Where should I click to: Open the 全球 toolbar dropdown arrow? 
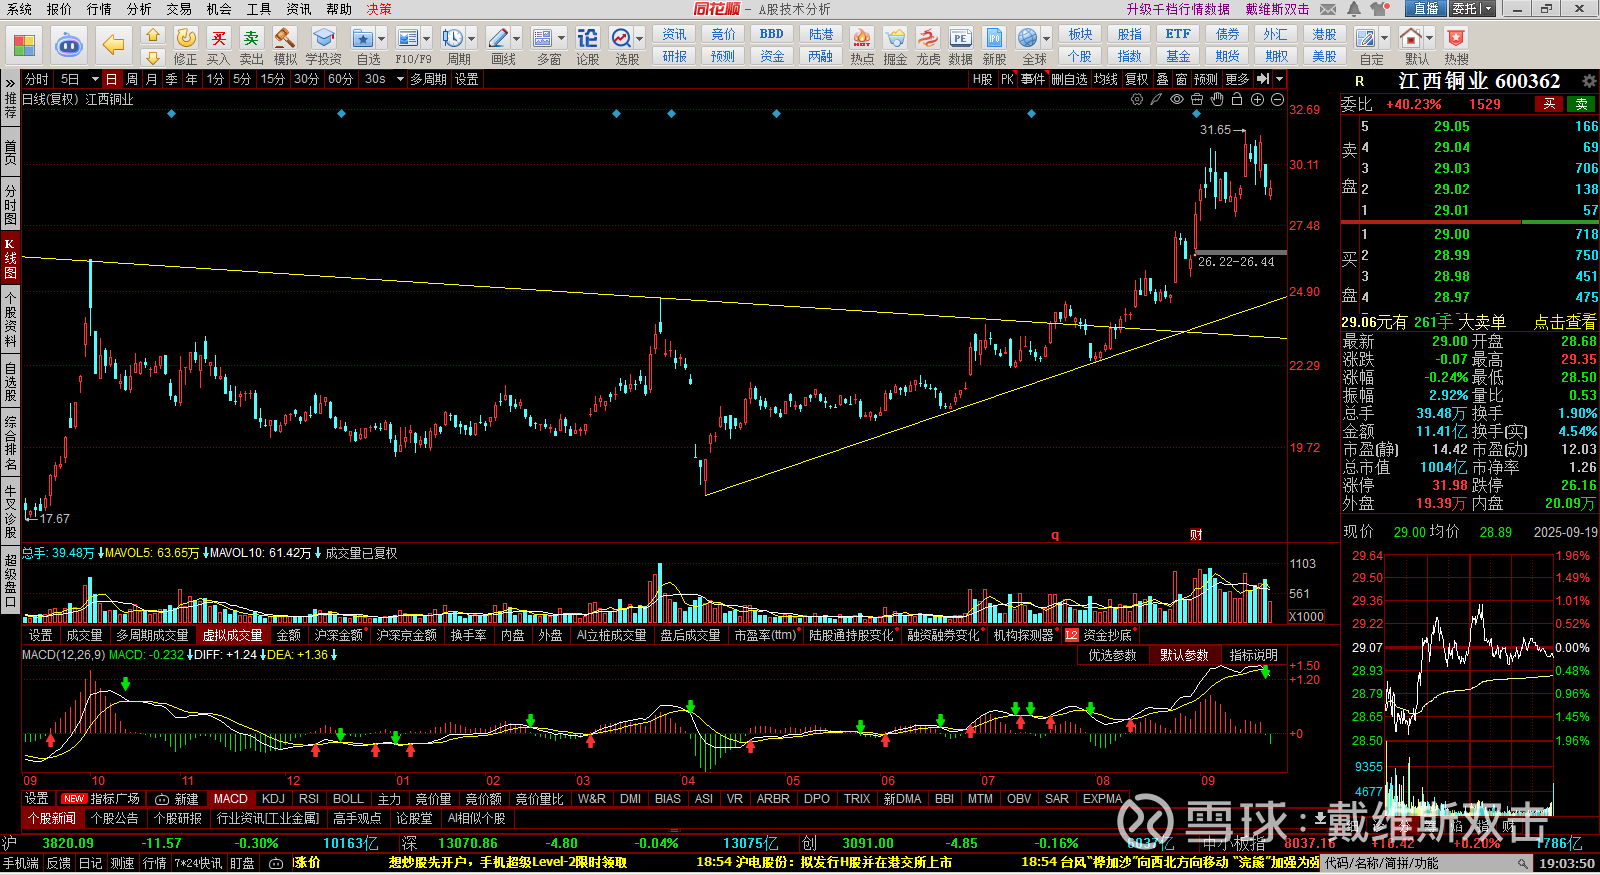1046,38
